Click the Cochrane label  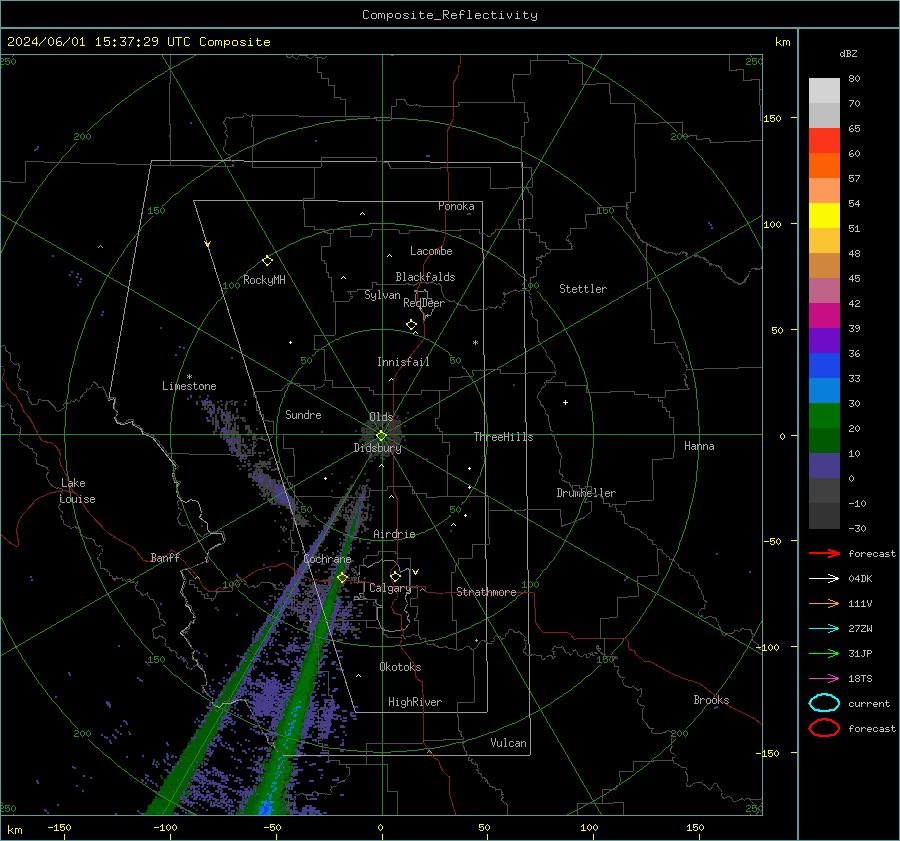[327, 559]
